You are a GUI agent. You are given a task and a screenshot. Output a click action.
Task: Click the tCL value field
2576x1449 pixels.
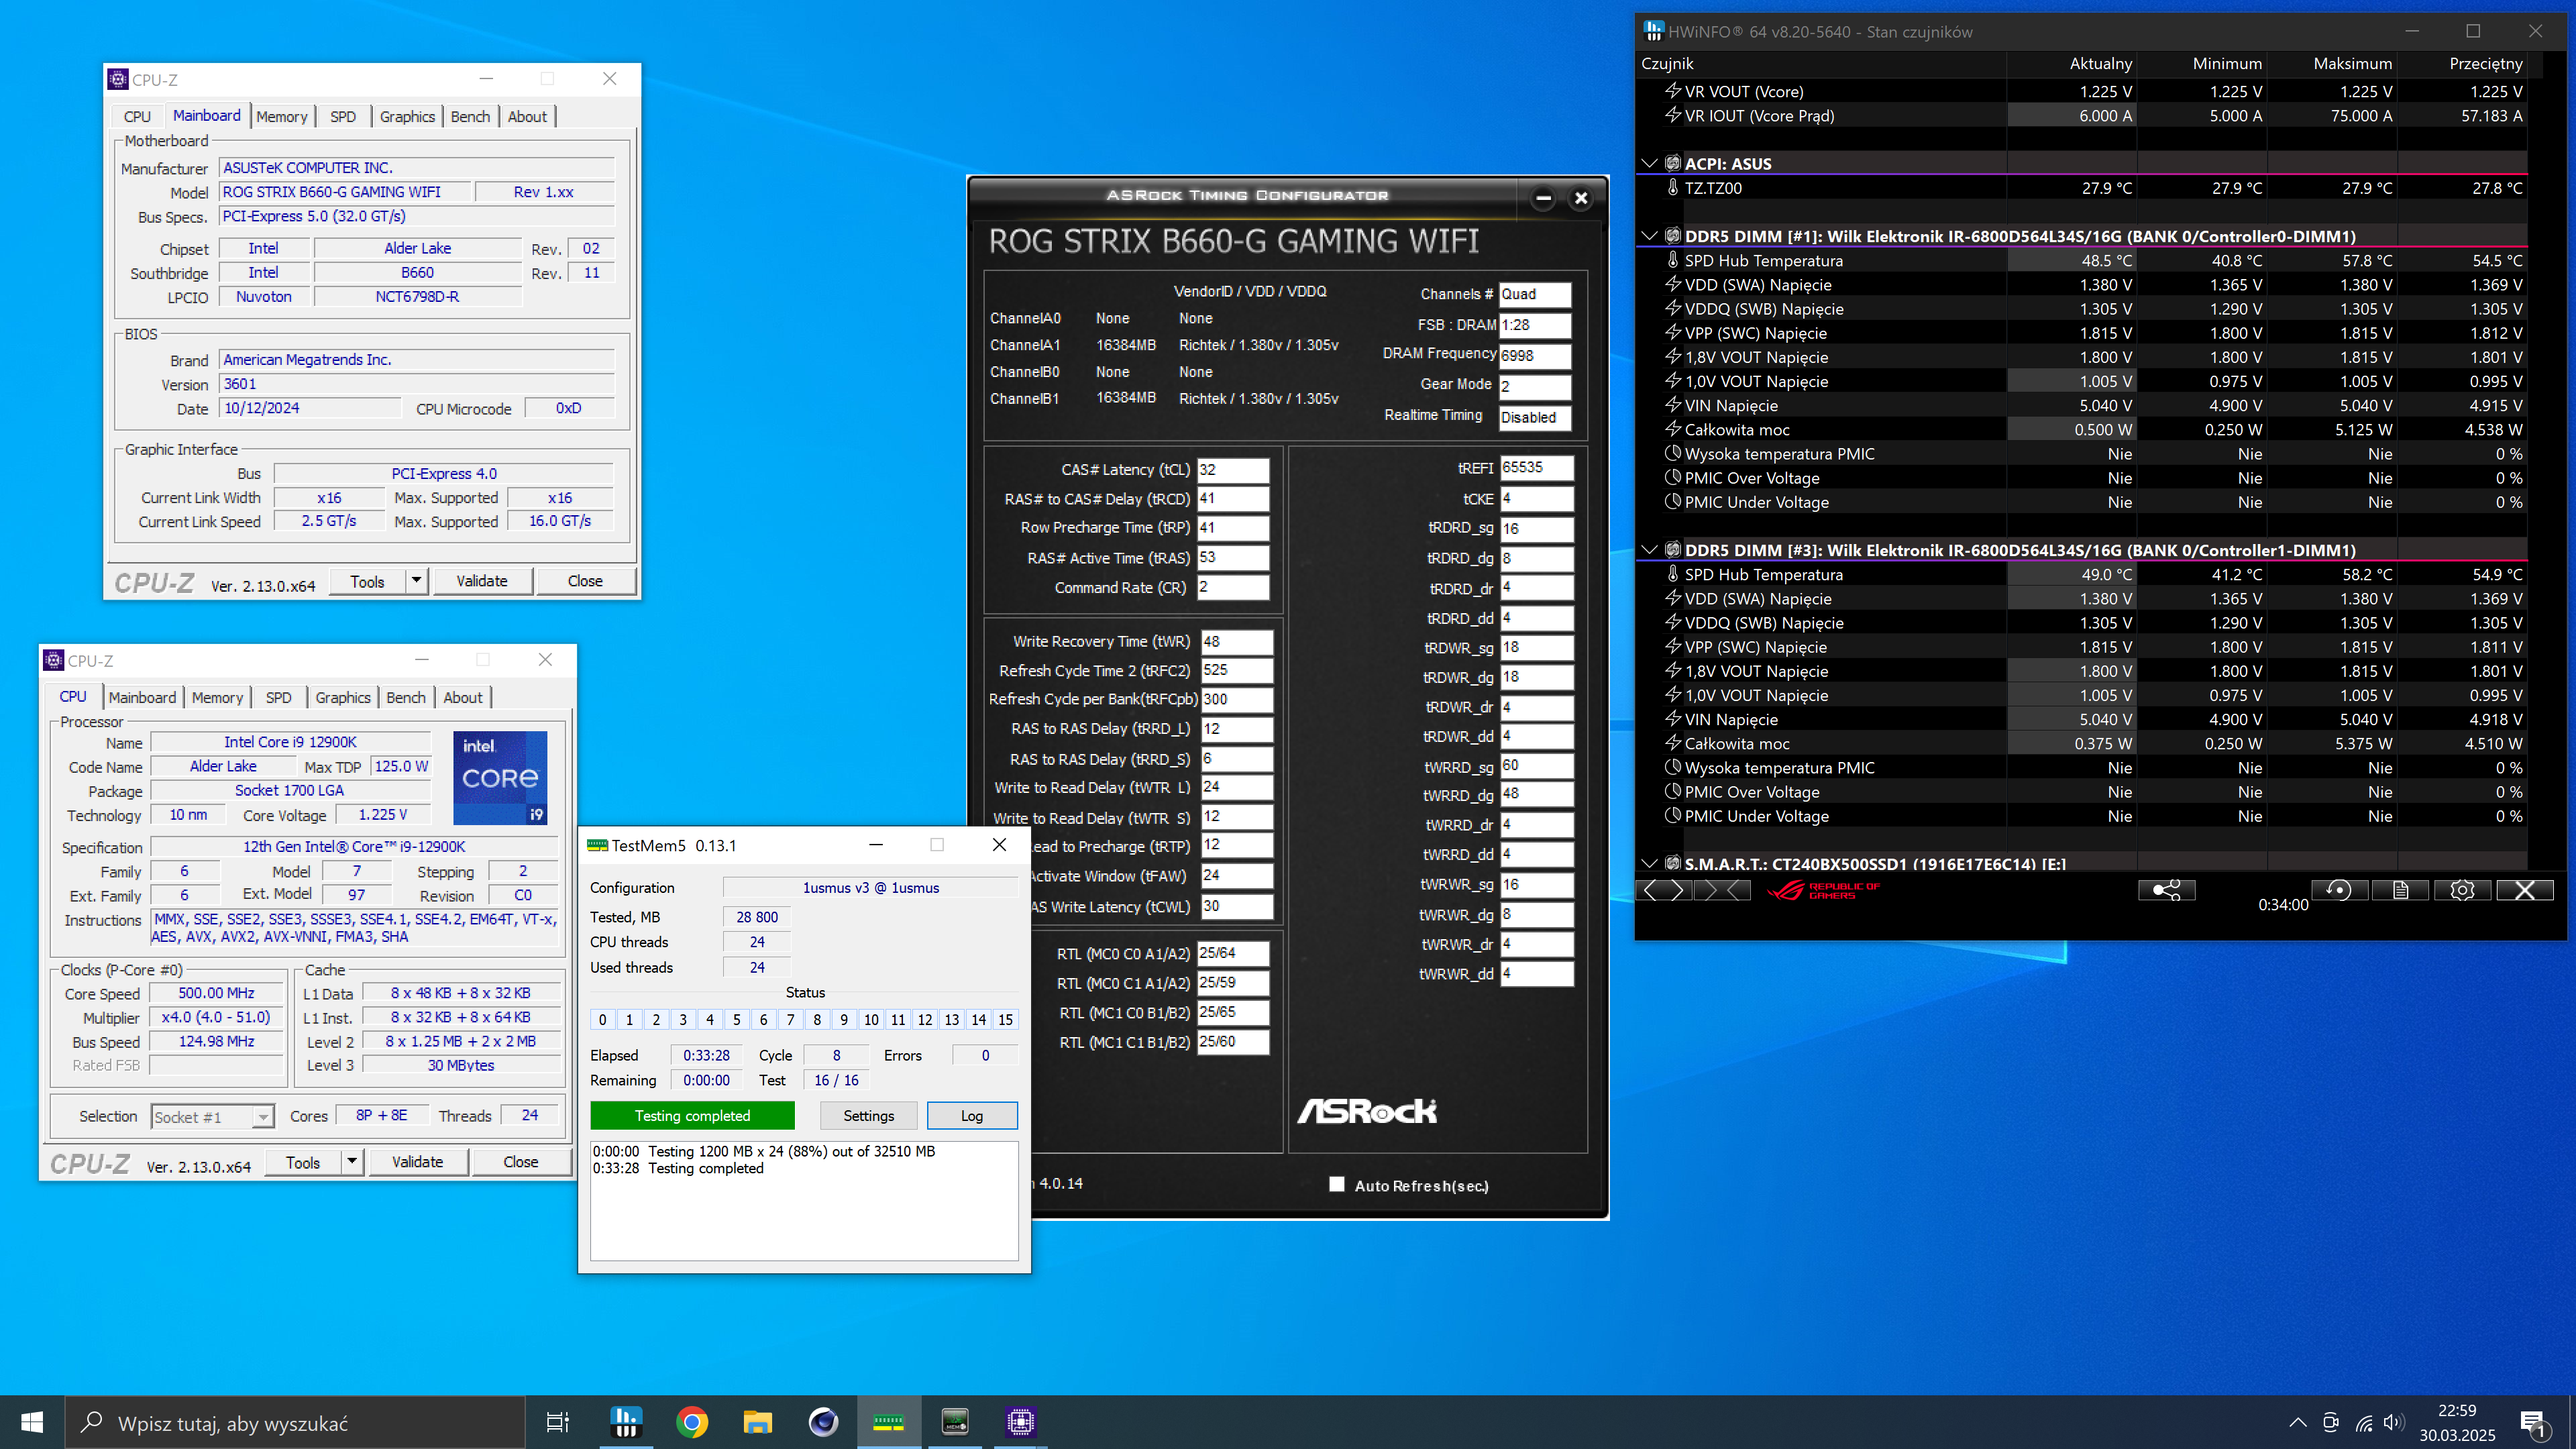coord(1233,470)
